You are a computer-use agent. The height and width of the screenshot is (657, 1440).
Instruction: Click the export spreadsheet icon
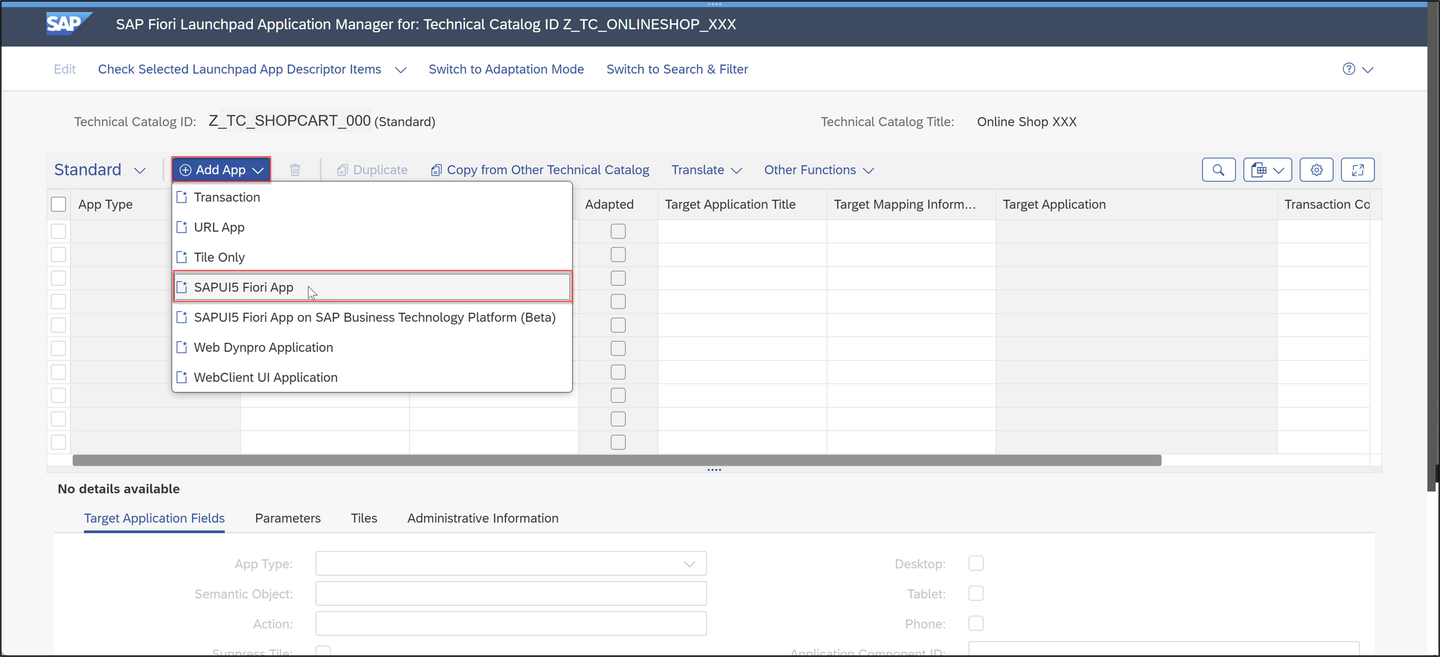[1259, 170]
